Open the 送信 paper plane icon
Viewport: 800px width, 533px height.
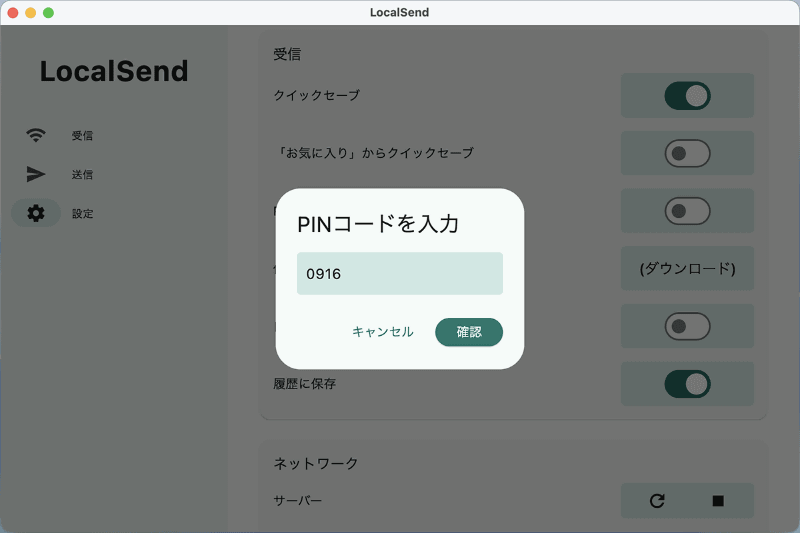pyautogui.click(x=36, y=174)
